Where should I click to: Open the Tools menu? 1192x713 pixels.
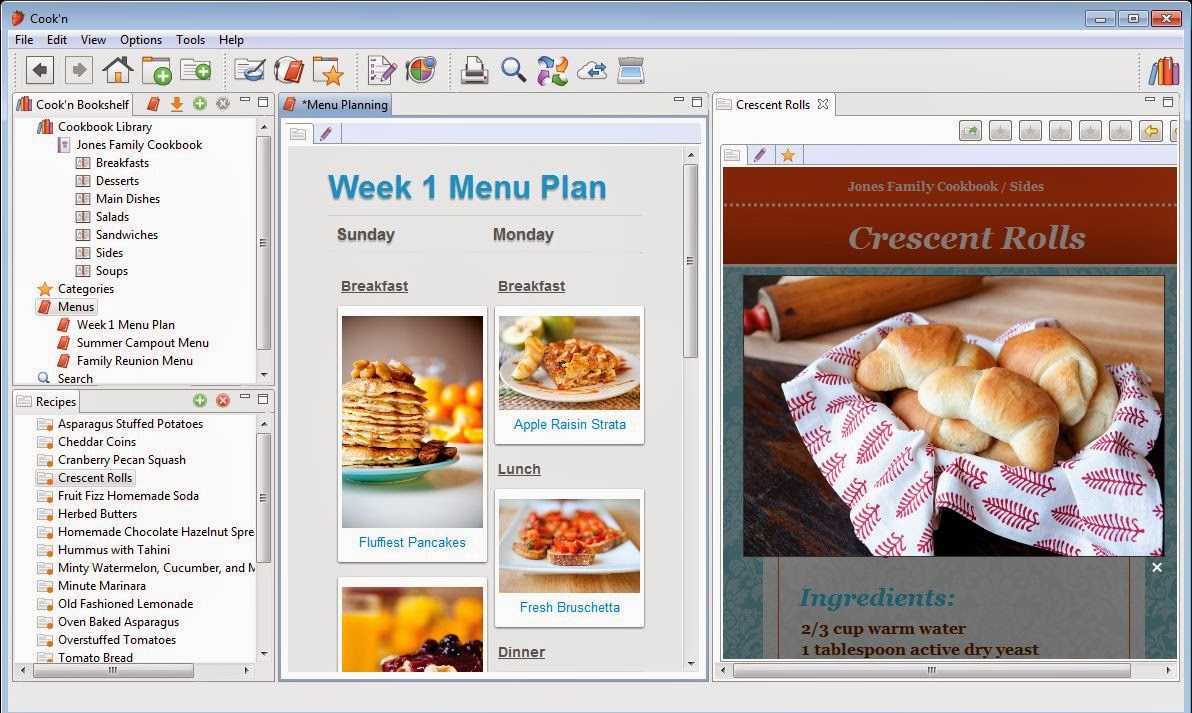(190, 40)
